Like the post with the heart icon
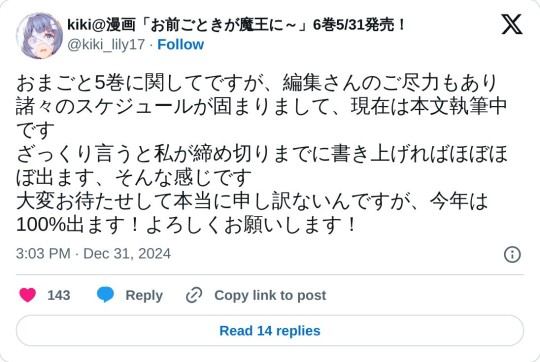This screenshot has width=540, height=362. tap(28, 295)
